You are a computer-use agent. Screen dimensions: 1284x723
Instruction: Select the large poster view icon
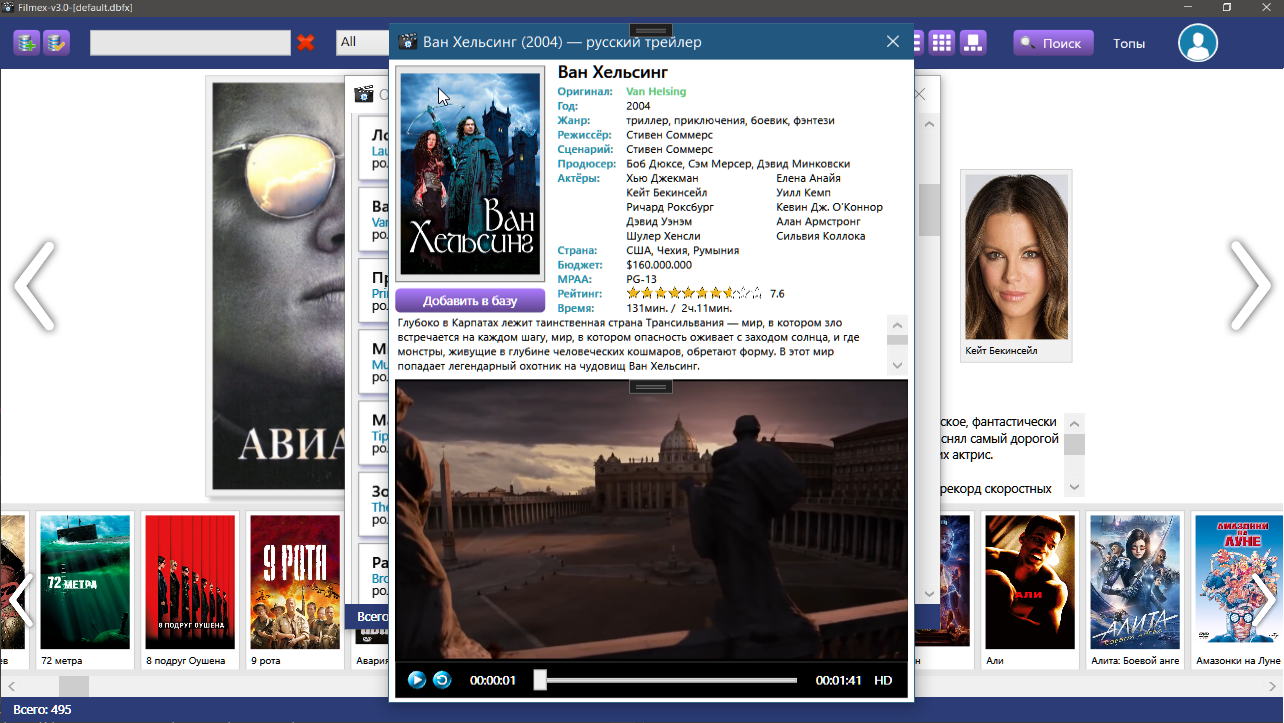tap(973, 42)
